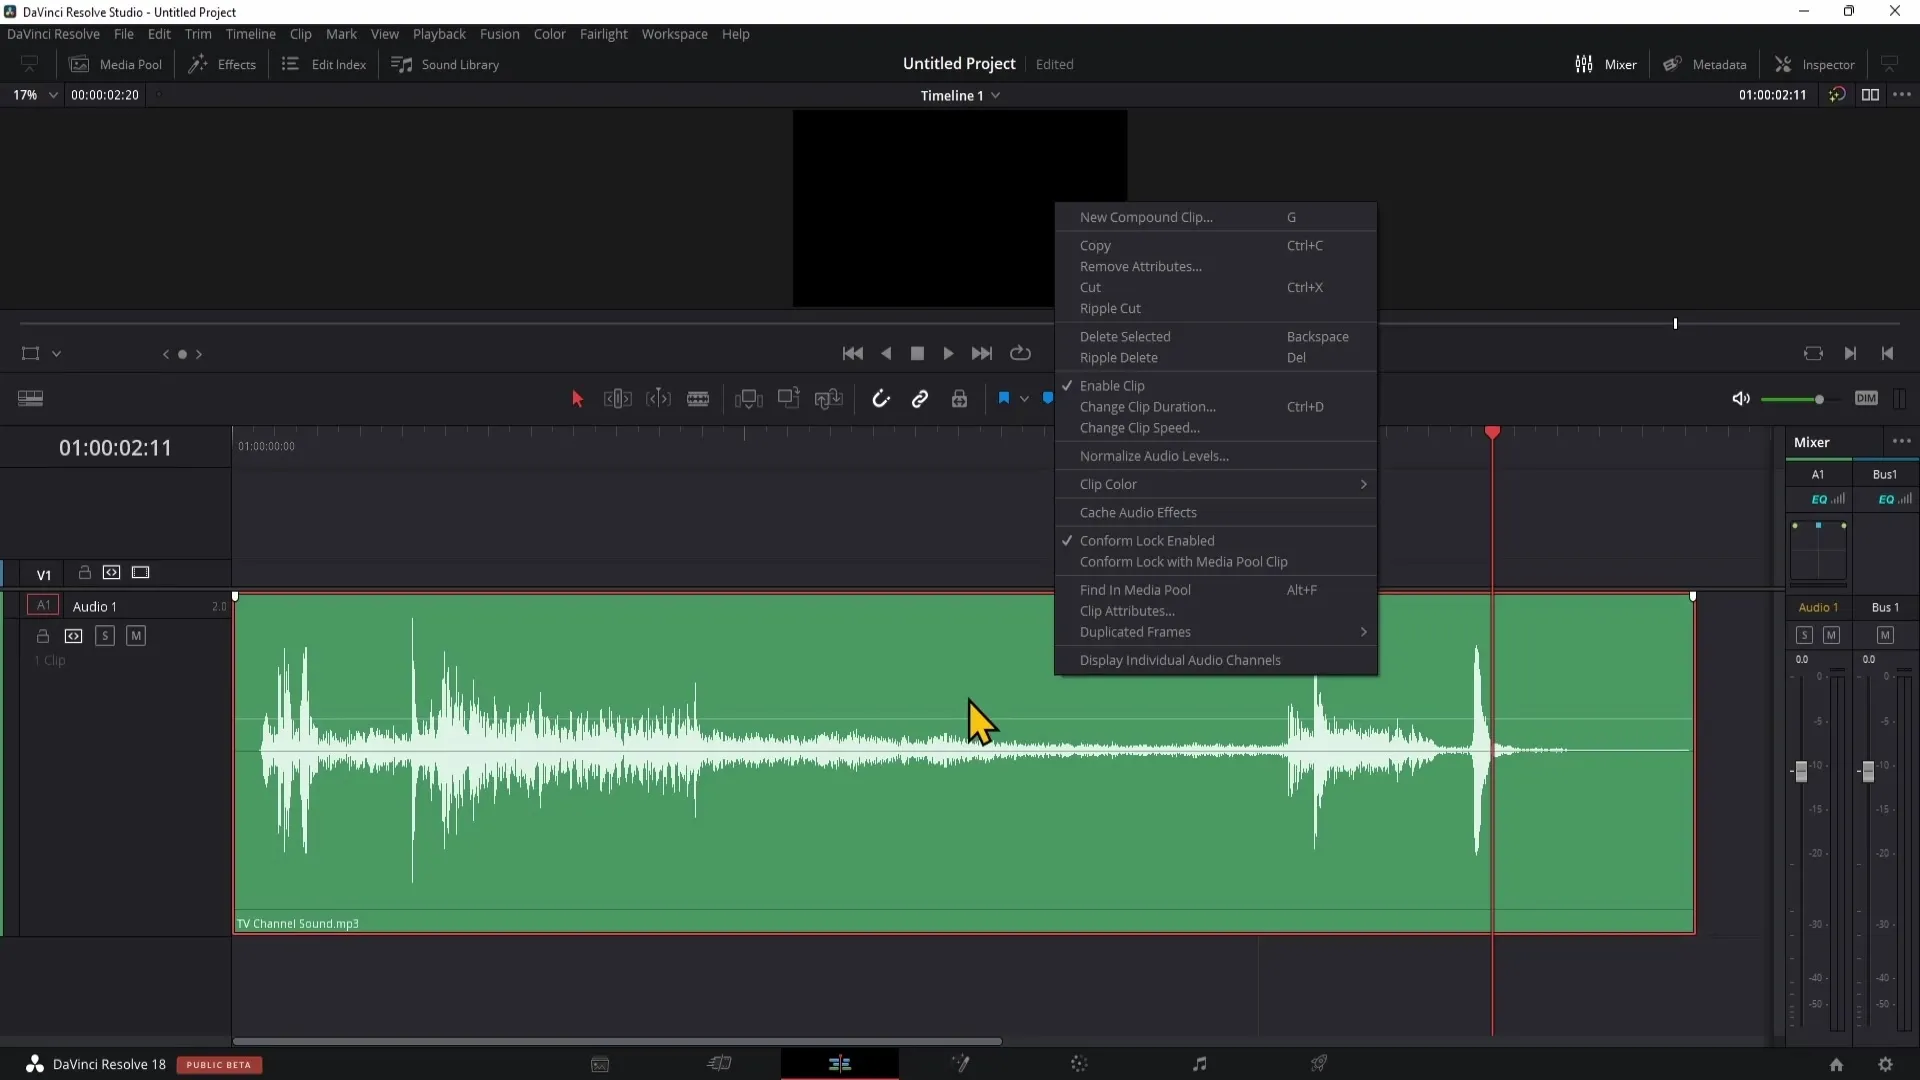
Task: Expand Timeline 1 dropdown selector
Action: click(x=998, y=95)
